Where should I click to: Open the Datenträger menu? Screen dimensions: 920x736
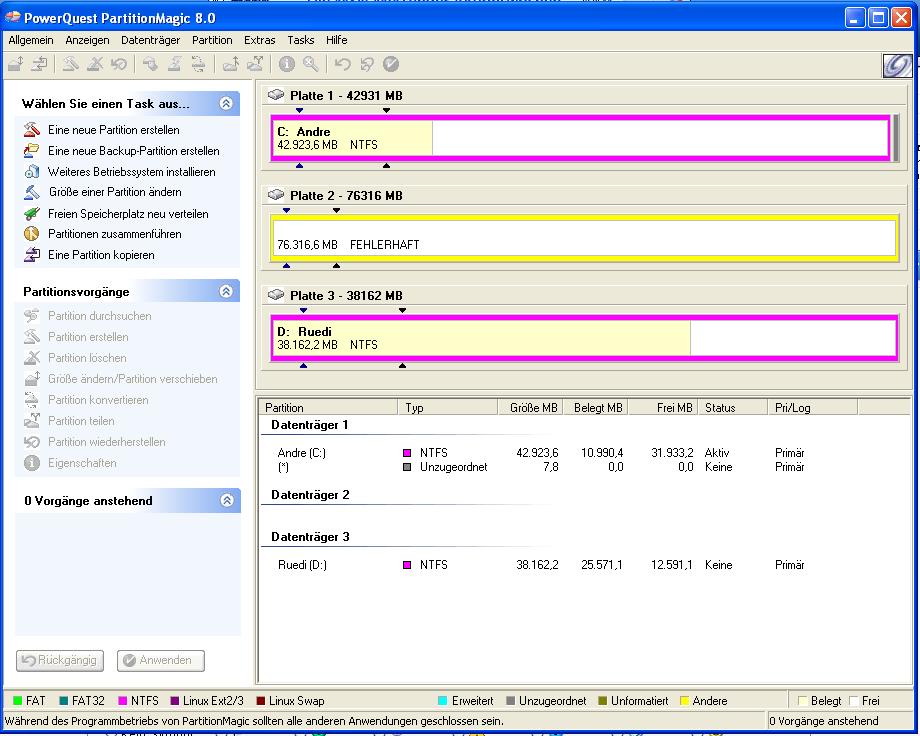click(x=150, y=40)
